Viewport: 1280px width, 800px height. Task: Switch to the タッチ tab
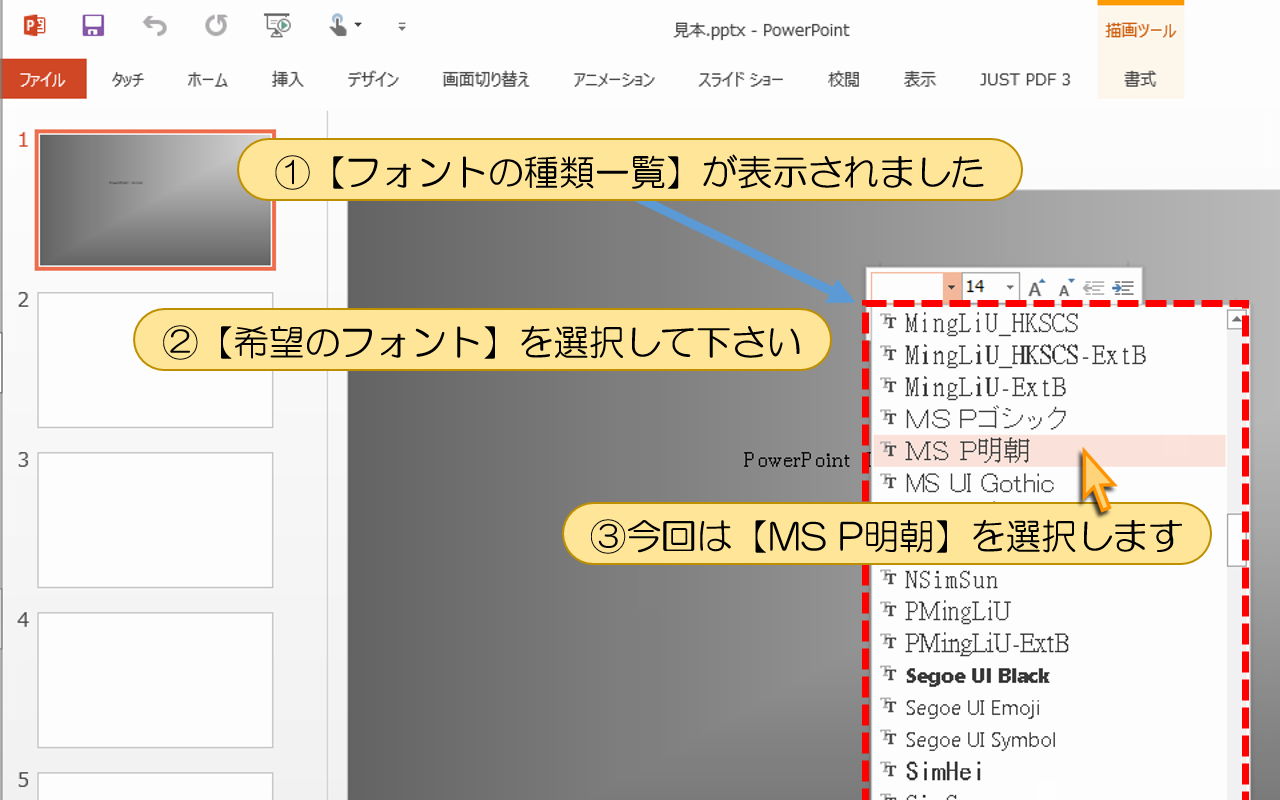(x=127, y=80)
